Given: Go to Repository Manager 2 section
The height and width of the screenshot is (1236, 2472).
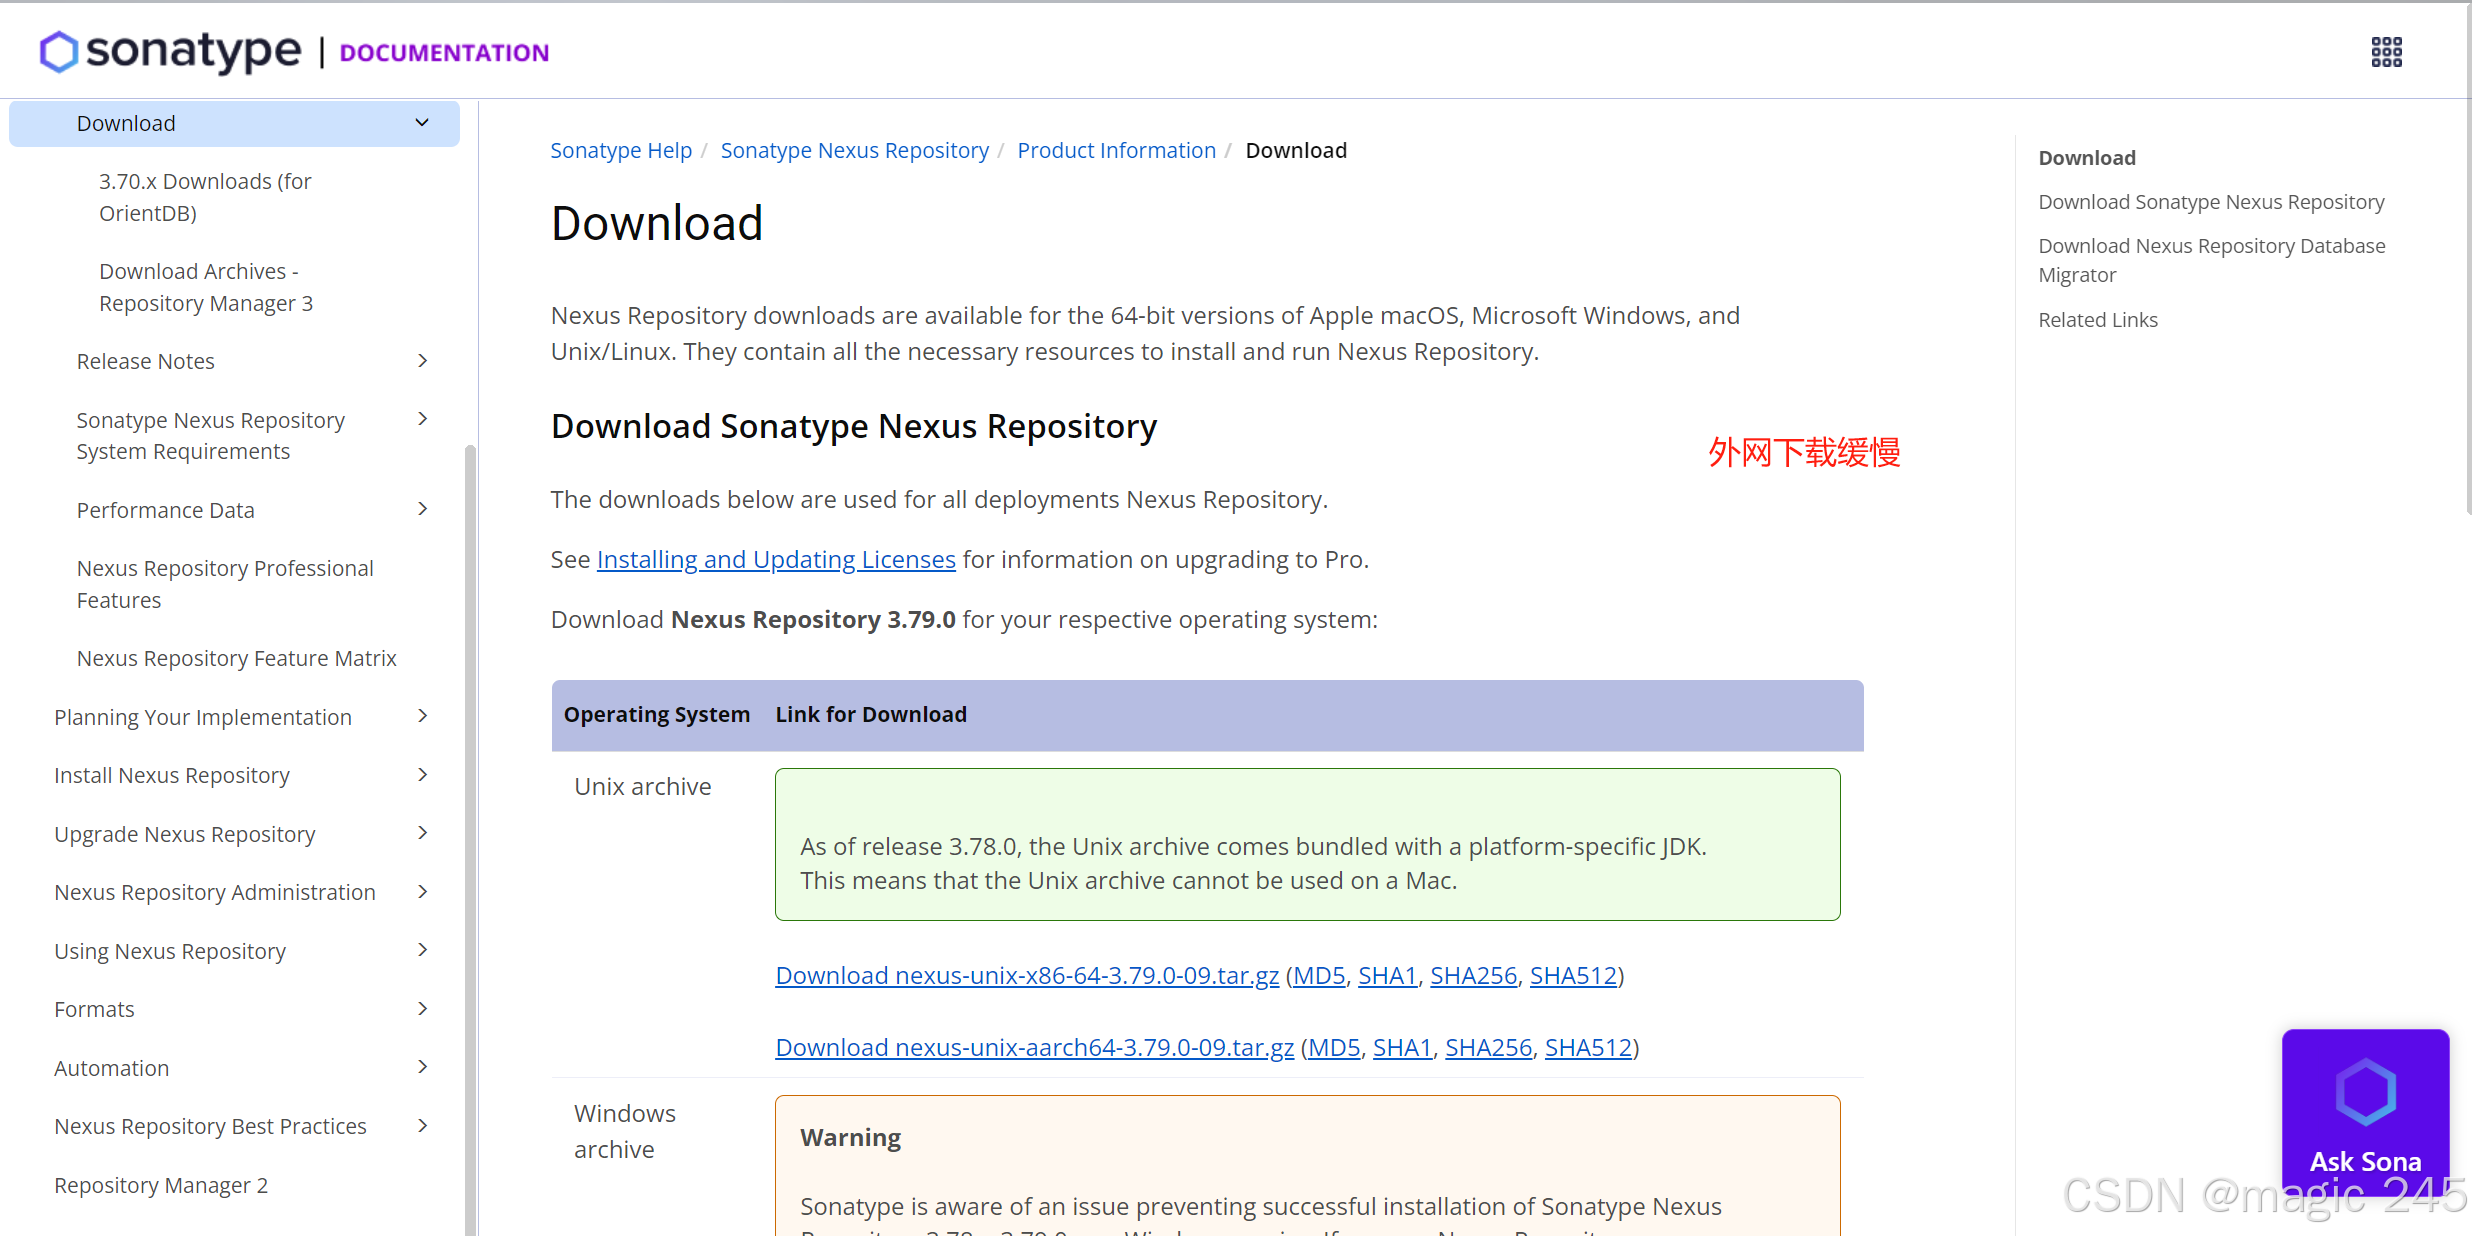Looking at the screenshot, I should pyautogui.click(x=161, y=1185).
